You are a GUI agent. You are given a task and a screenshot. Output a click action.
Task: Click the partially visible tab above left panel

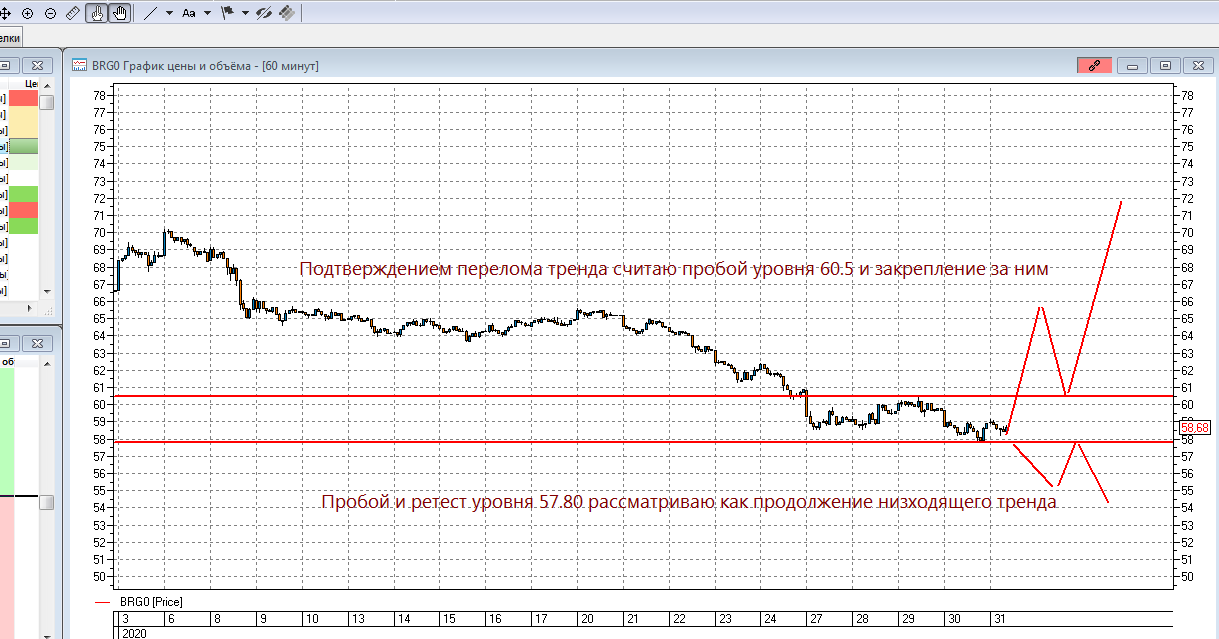coord(10,38)
